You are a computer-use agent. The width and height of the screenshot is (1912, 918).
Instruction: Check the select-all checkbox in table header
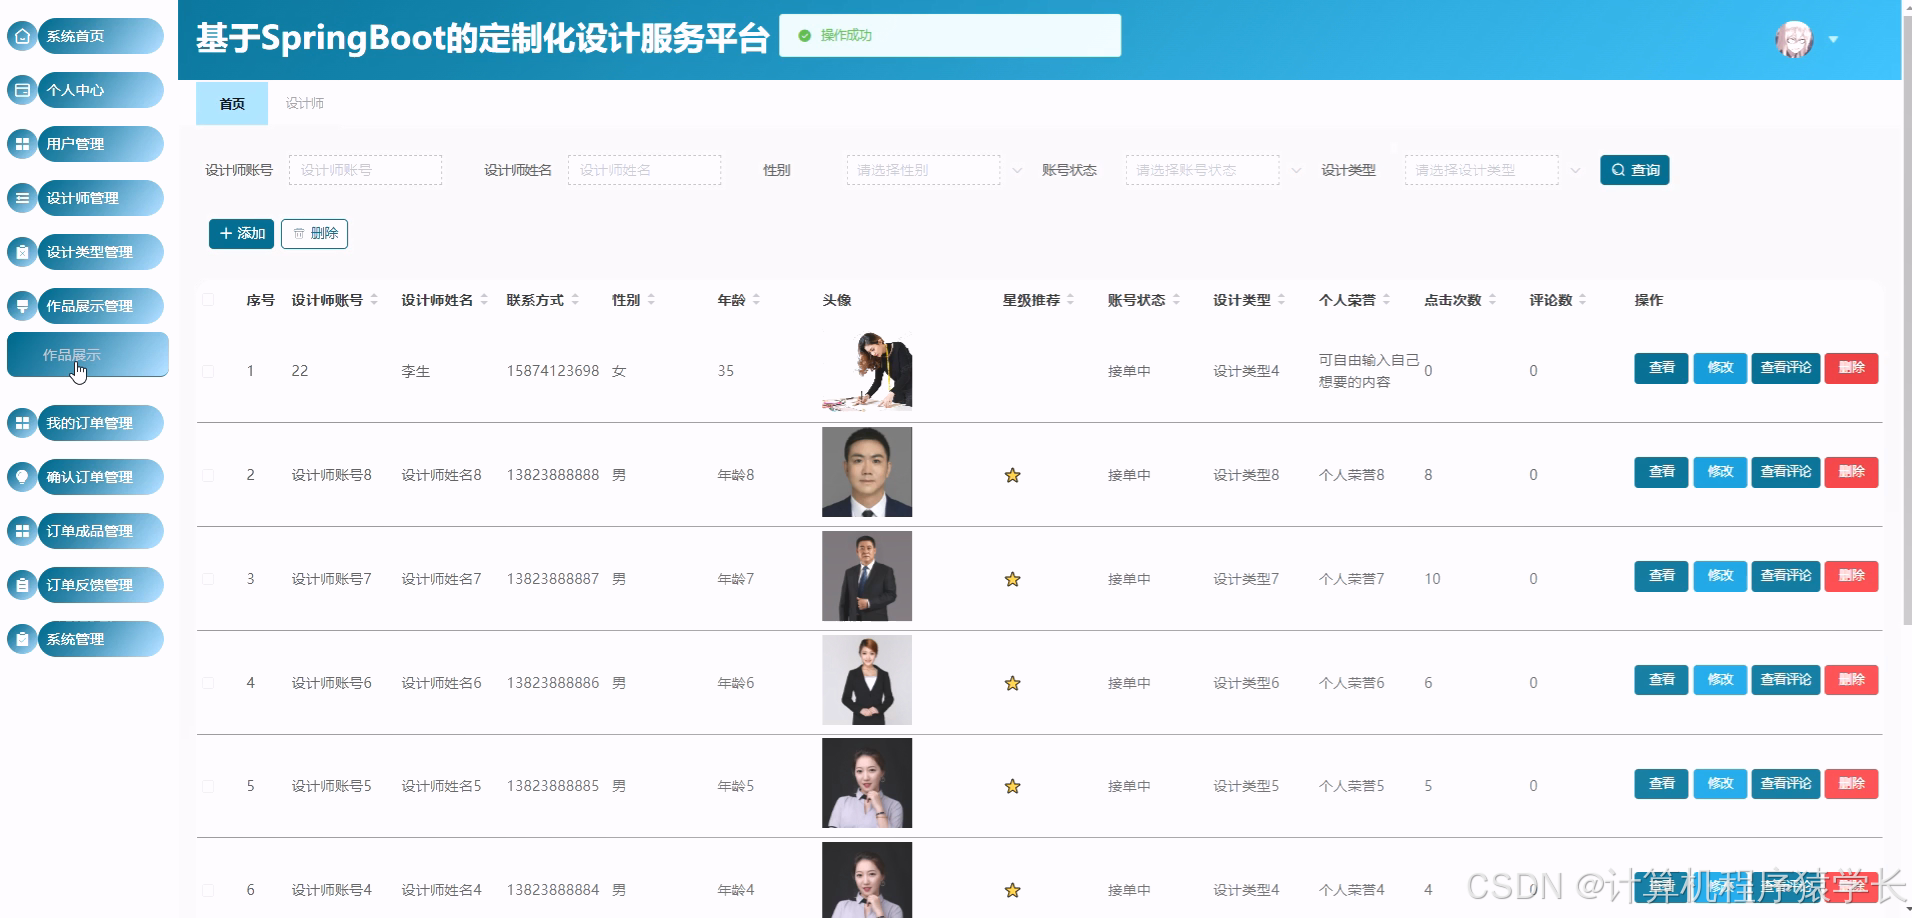click(208, 299)
